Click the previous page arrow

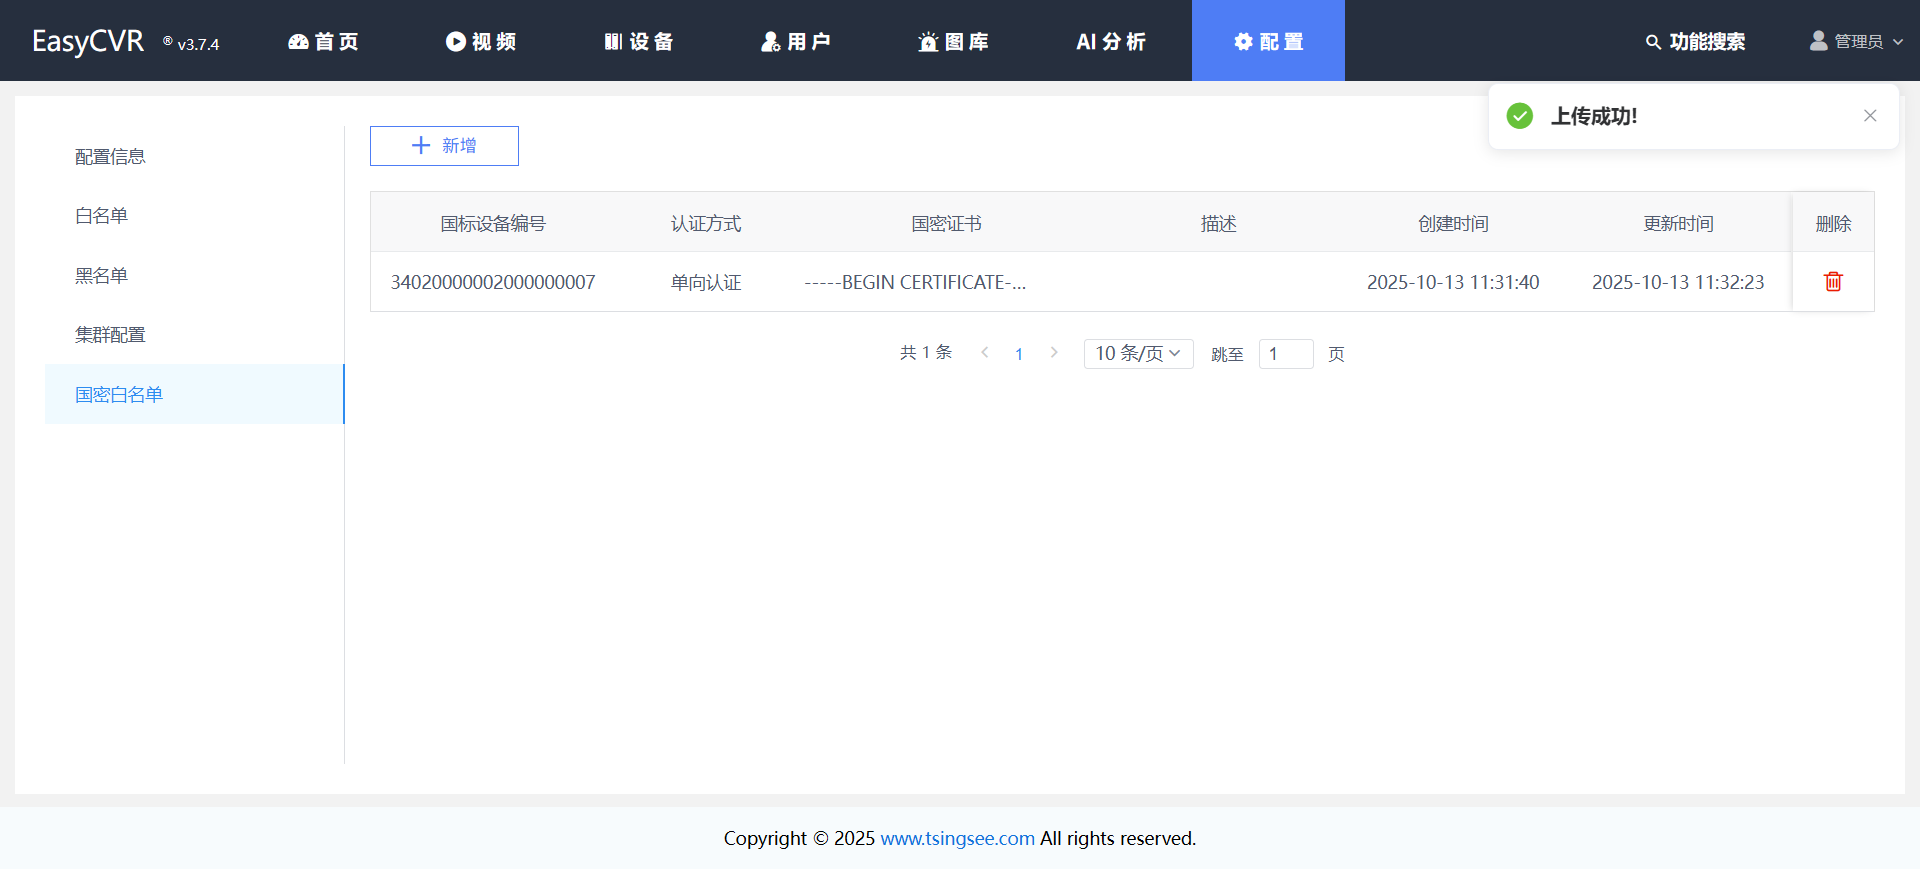[x=985, y=353]
